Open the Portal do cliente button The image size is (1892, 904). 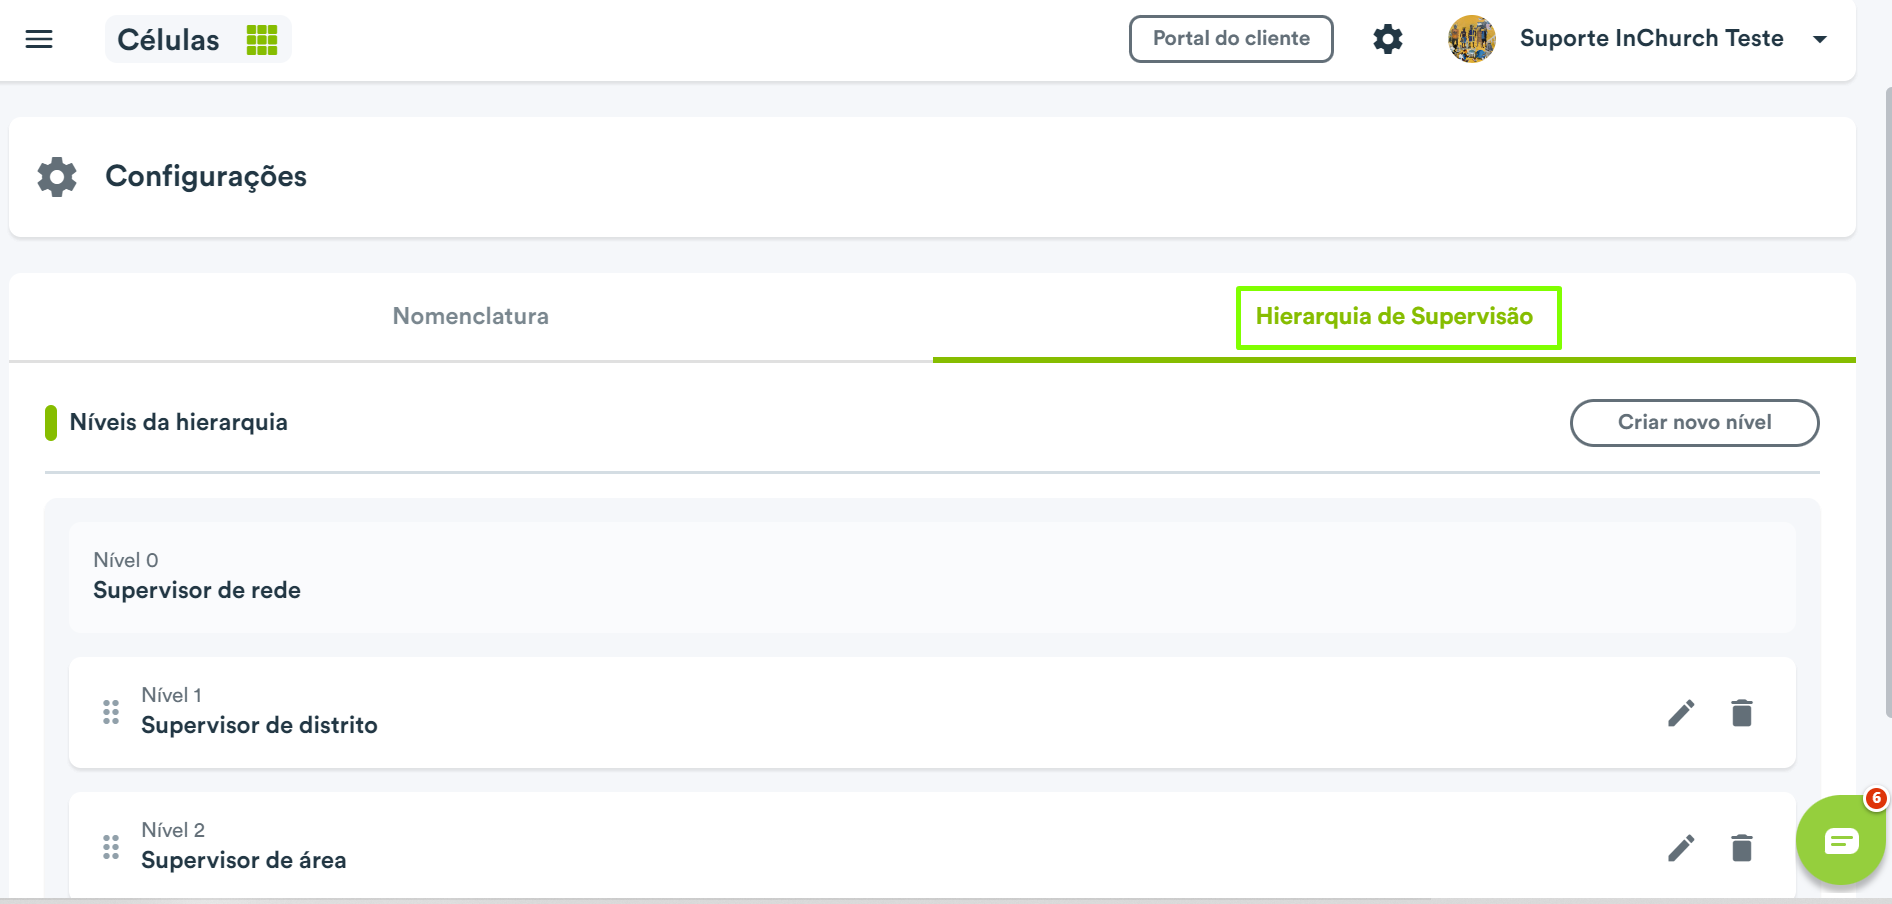(1231, 39)
